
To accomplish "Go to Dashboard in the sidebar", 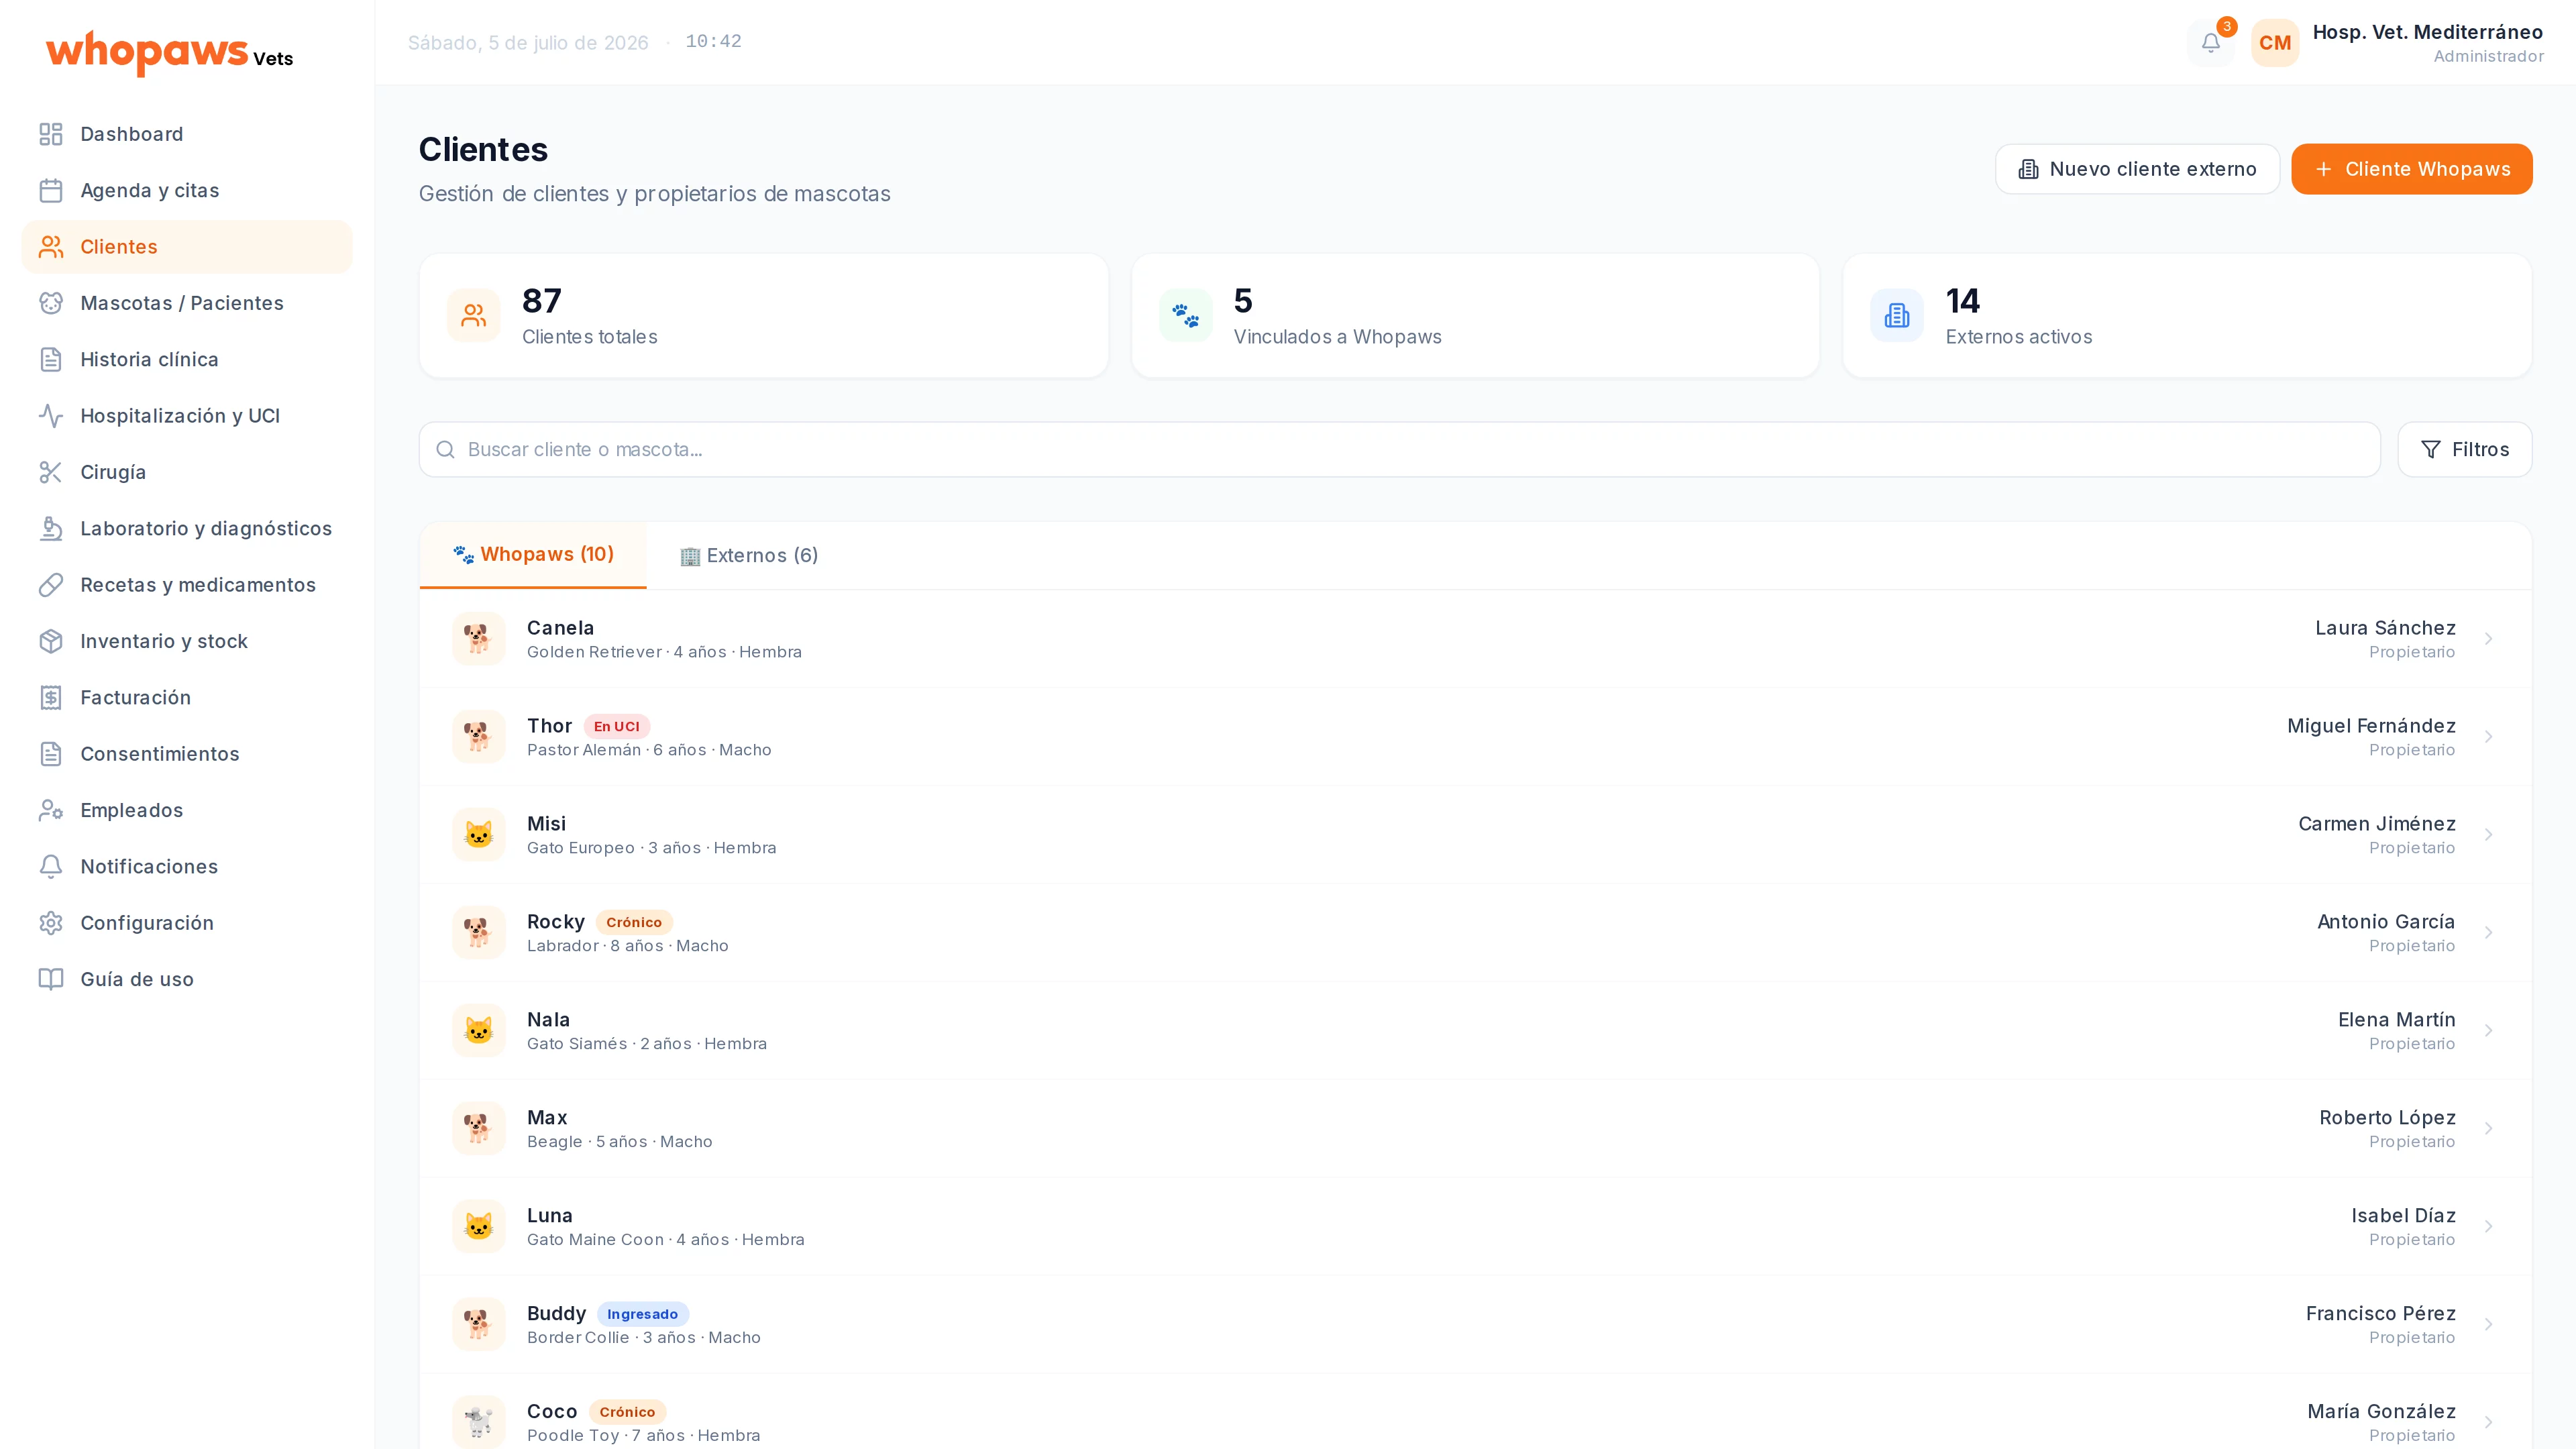I will [187, 134].
